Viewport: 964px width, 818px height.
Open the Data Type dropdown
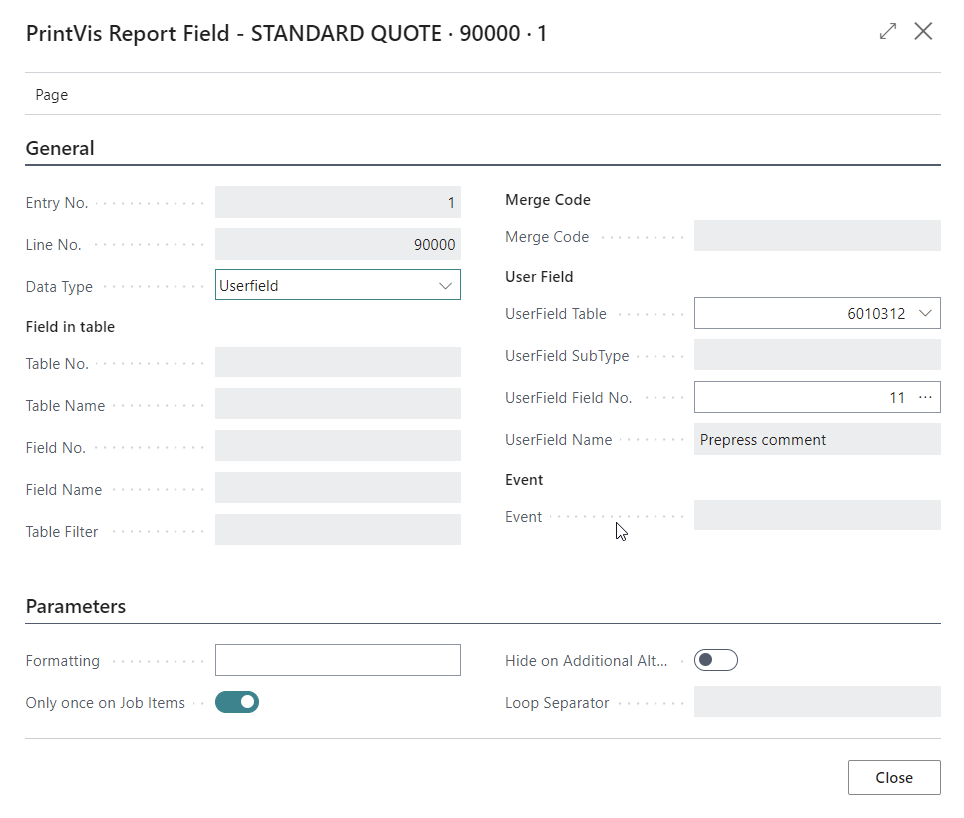(445, 286)
